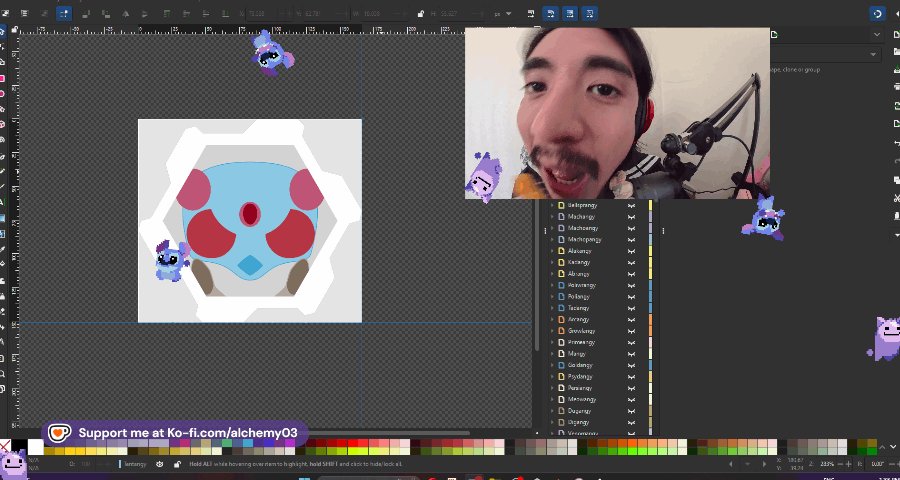Screen dimensions: 900x480
Task: Show the Growlangy layer
Action: [631, 331]
